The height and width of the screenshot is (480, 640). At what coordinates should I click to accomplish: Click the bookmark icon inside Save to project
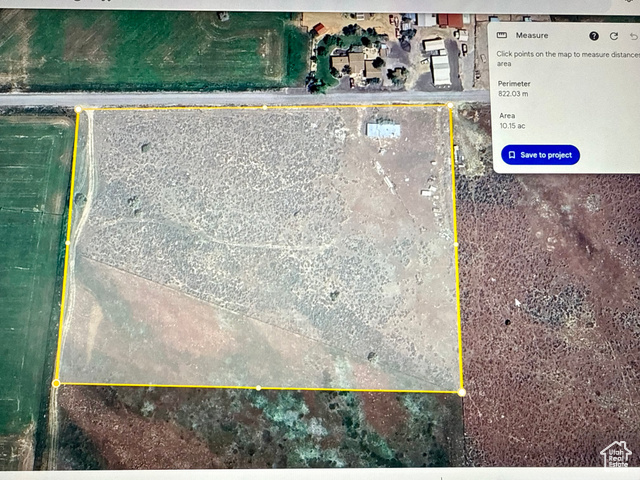click(x=512, y=155)
